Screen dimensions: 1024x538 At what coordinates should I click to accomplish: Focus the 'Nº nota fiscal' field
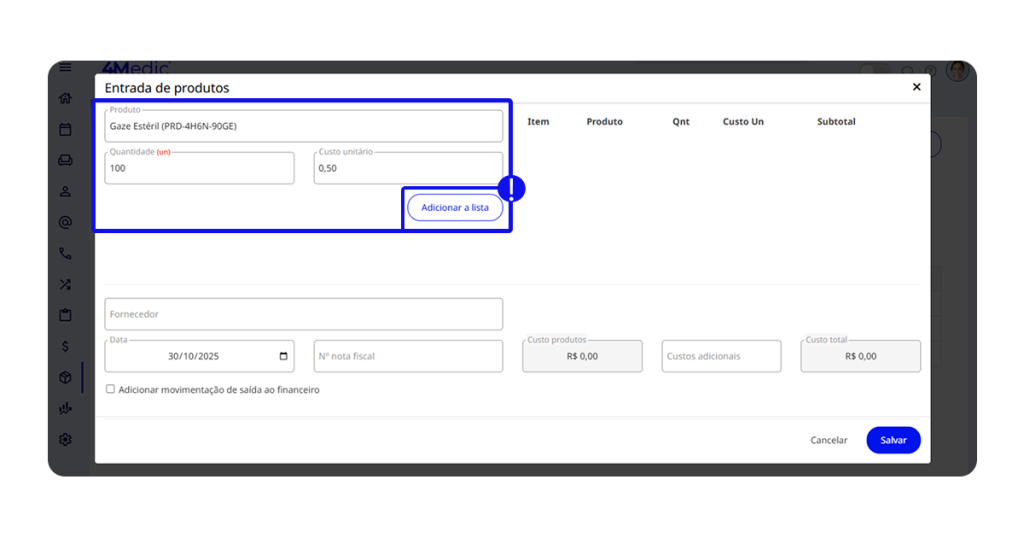click(x=407, y=356)
